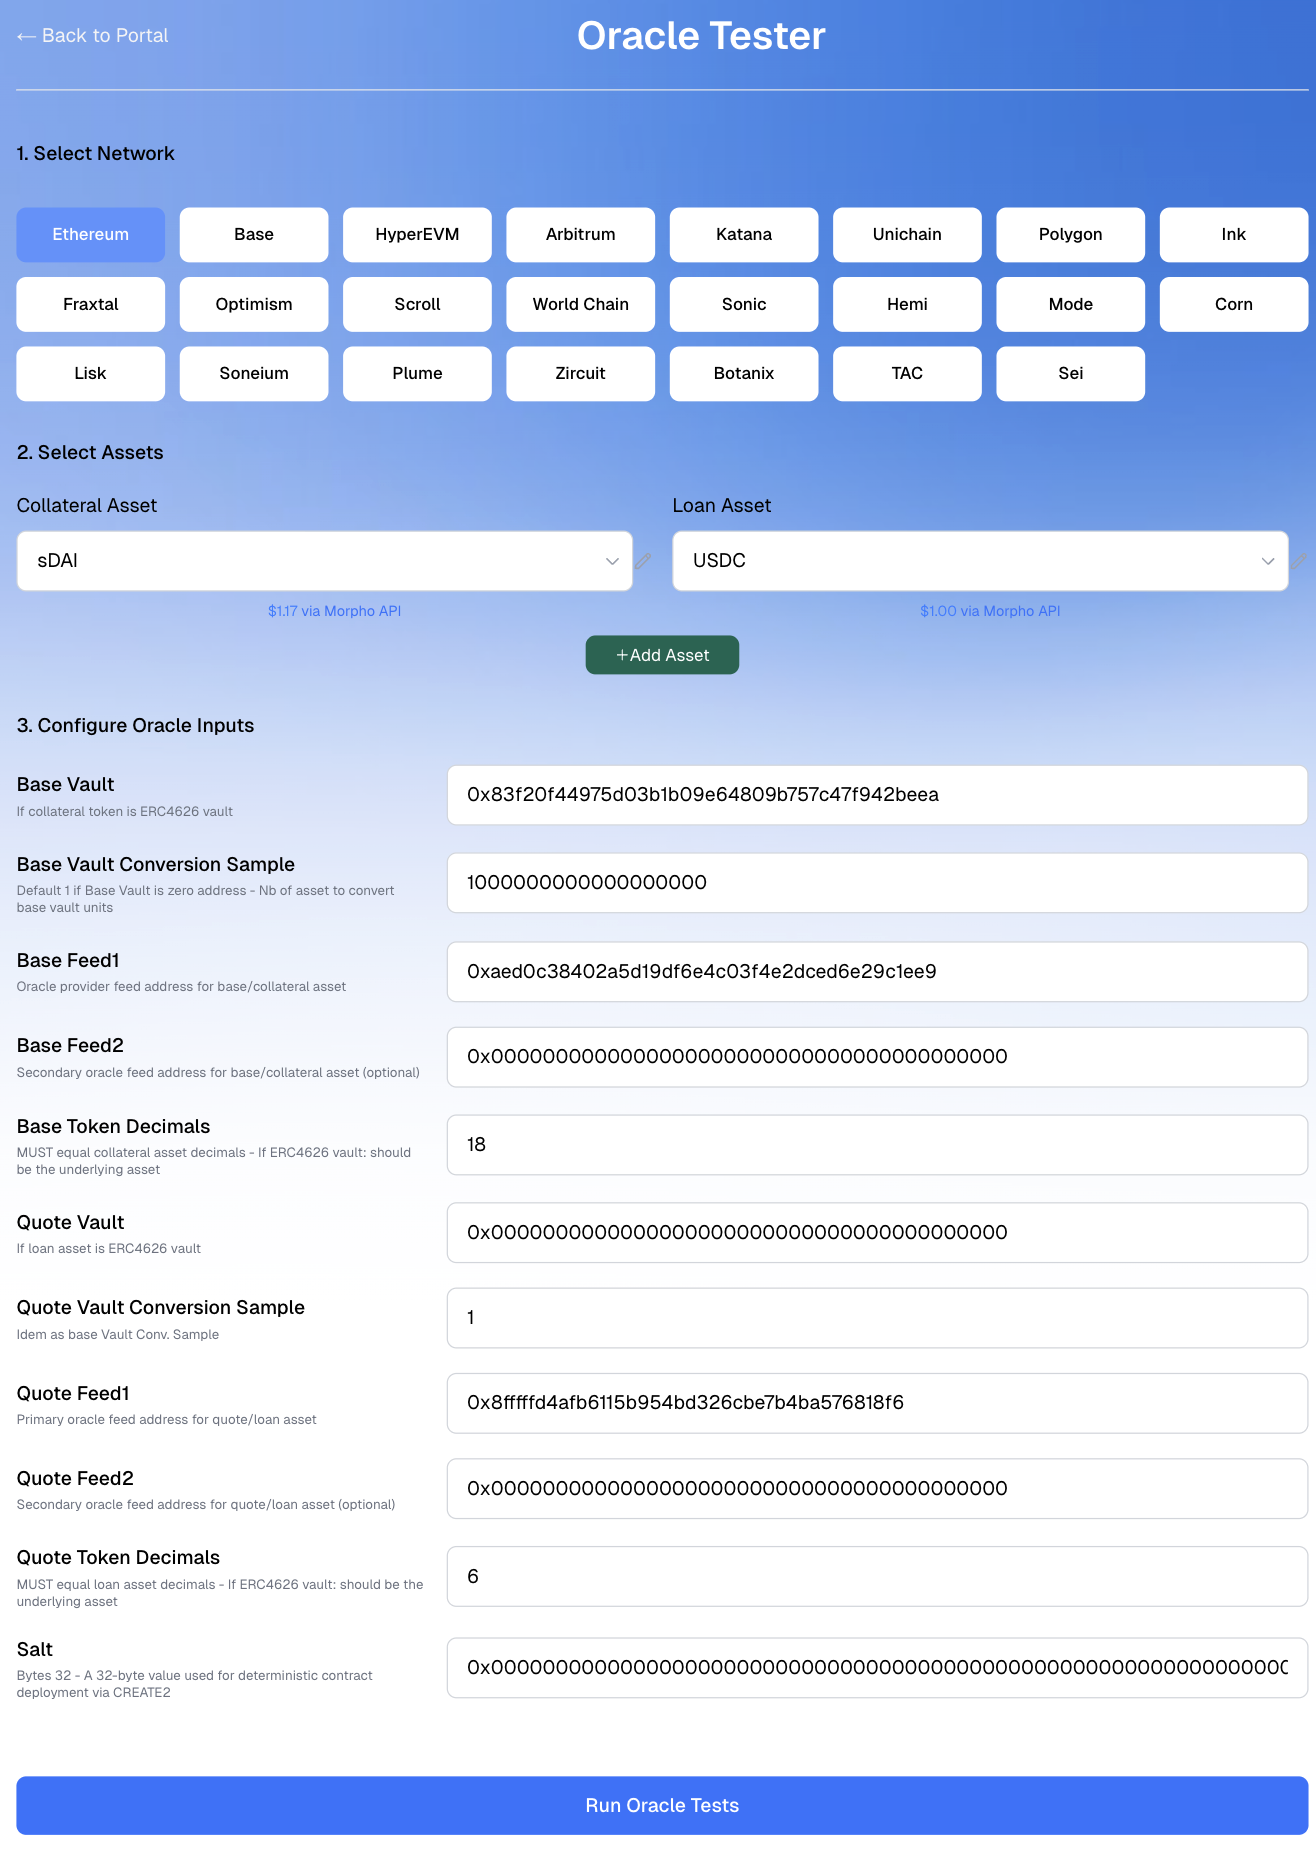Pick the Optimism network

(253, 304)
